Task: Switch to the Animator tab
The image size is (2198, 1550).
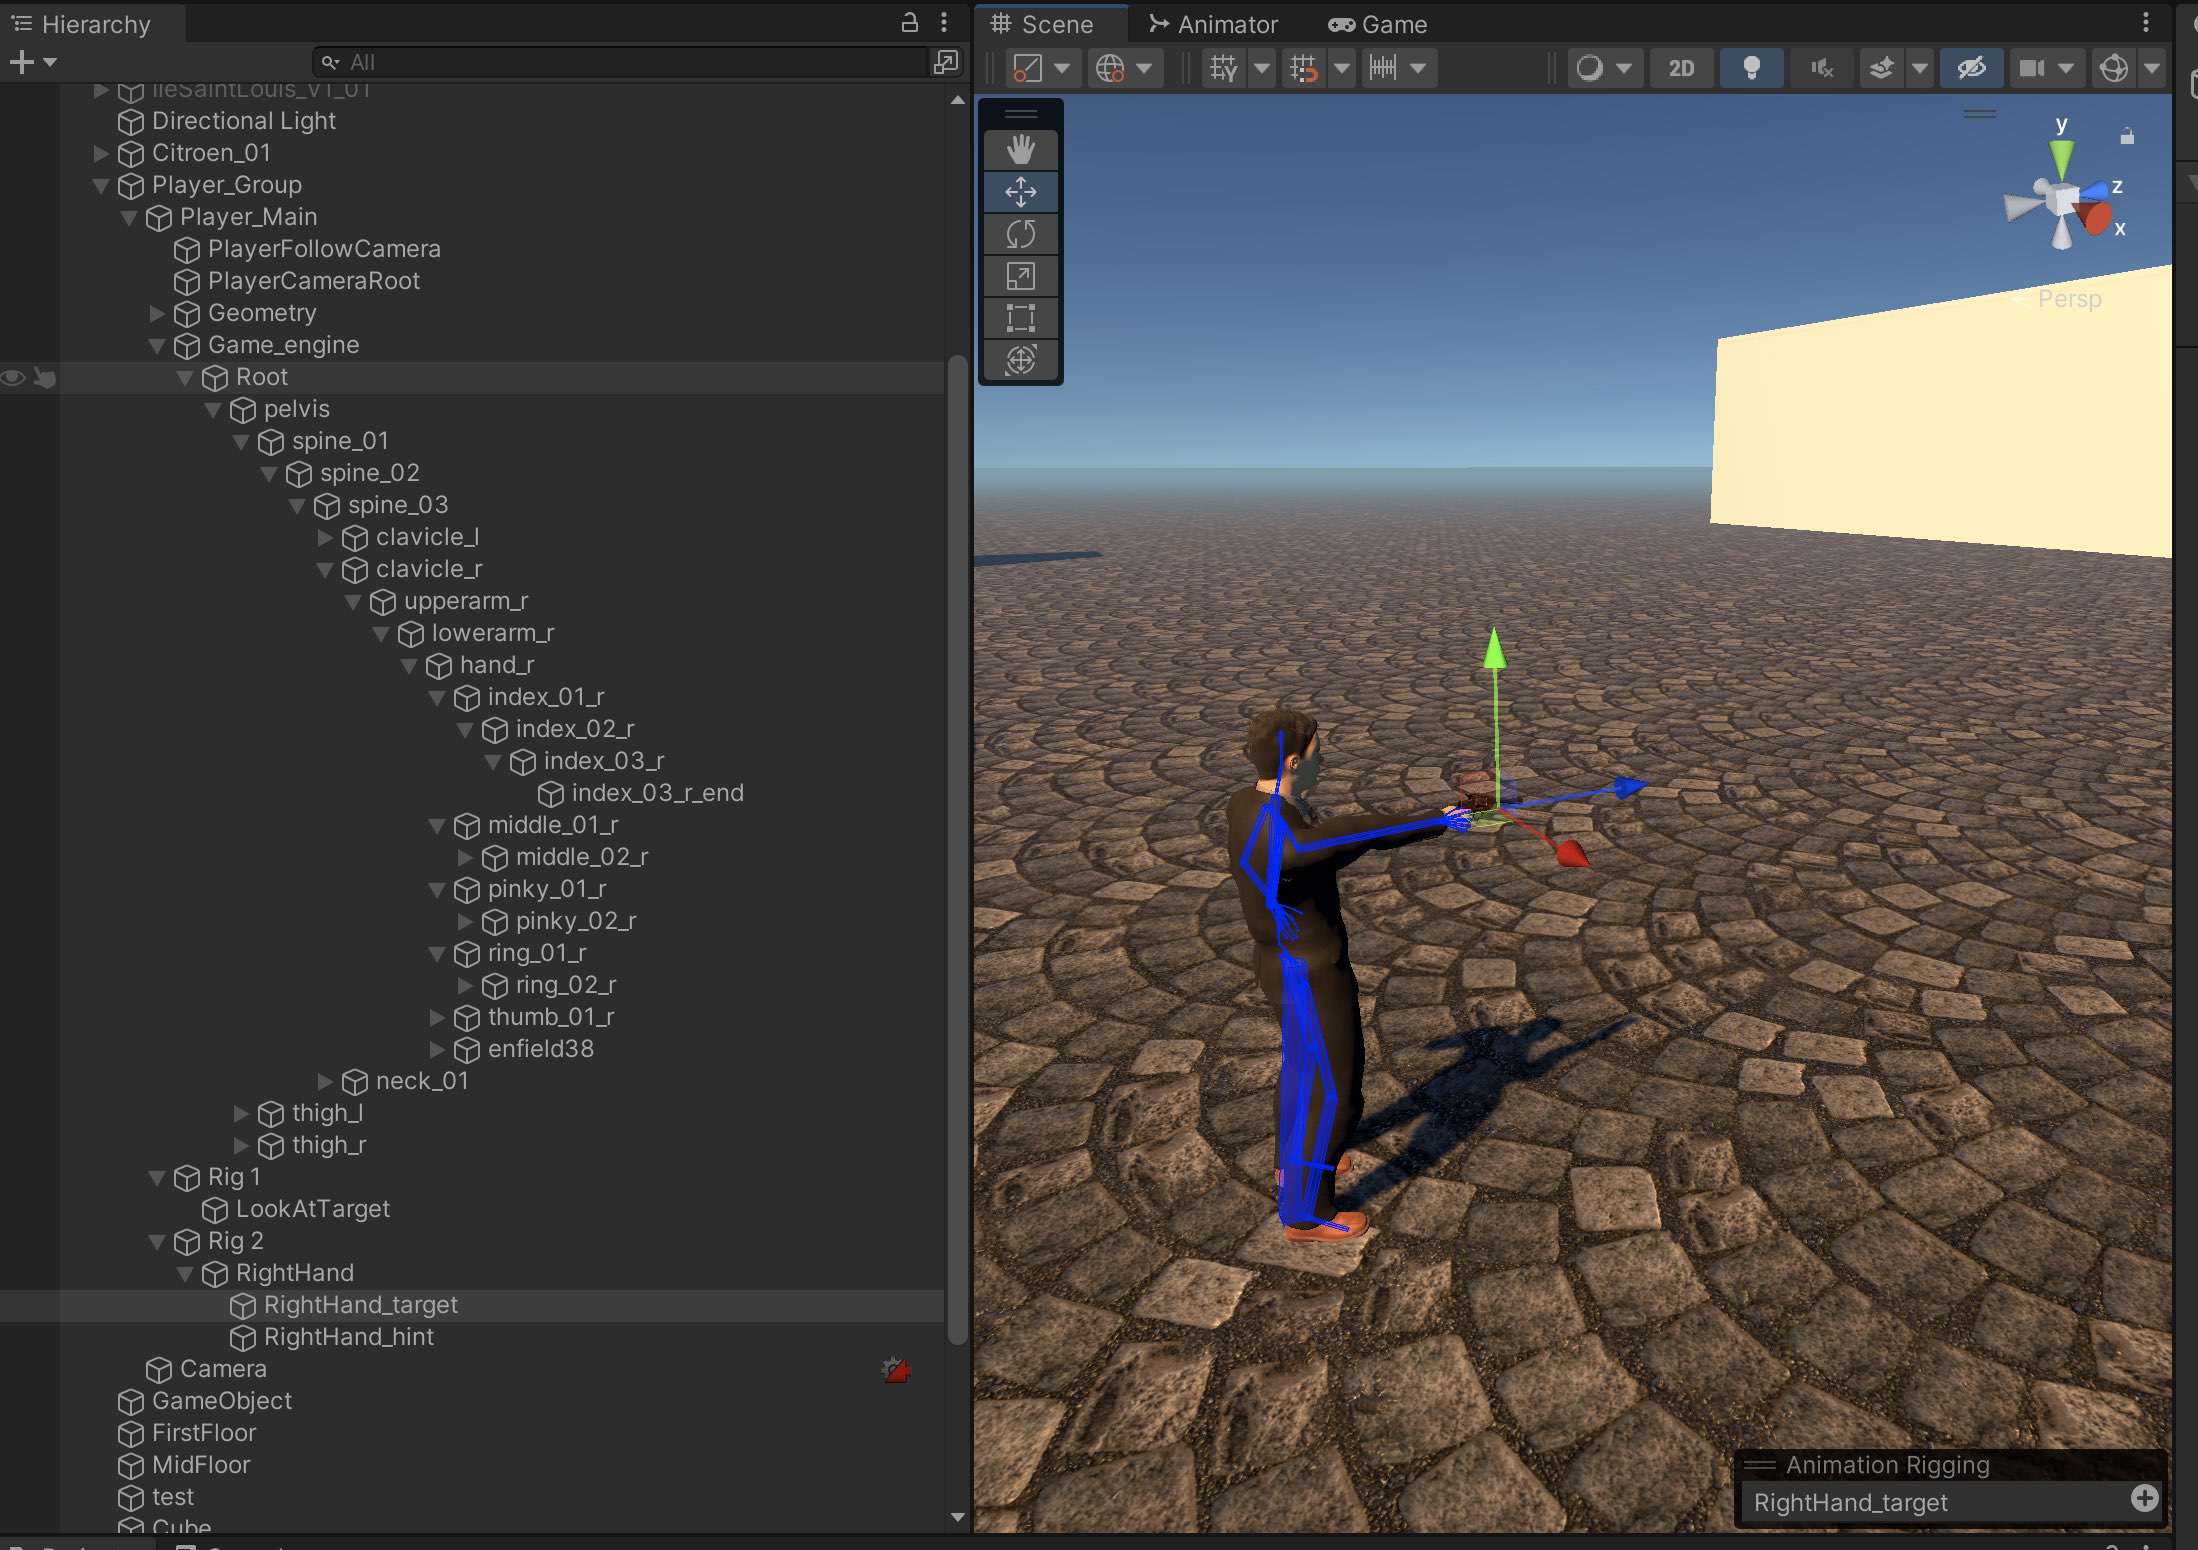Action: coord(1213,24)
